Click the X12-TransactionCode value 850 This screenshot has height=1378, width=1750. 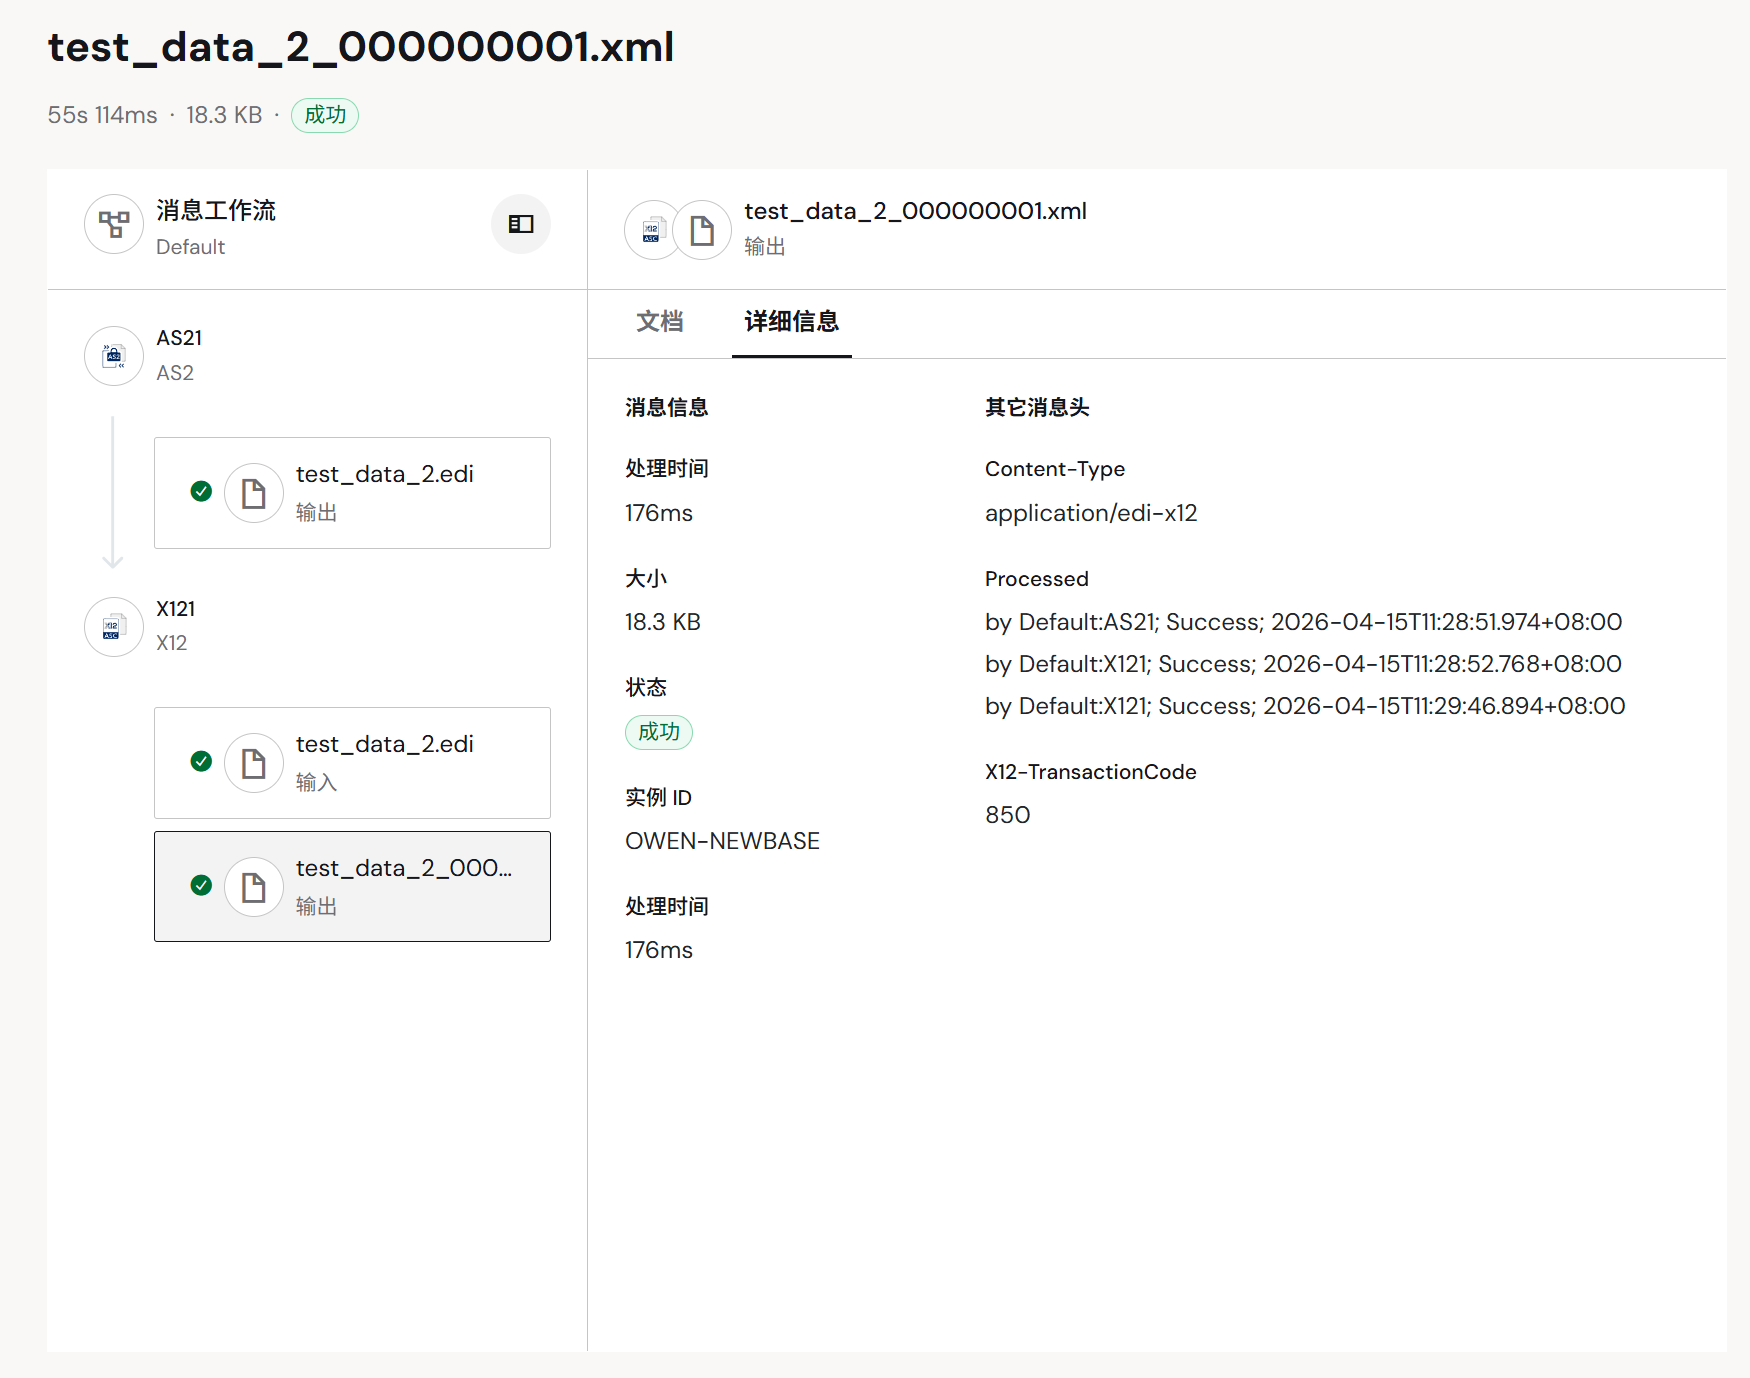[1007, 815]
